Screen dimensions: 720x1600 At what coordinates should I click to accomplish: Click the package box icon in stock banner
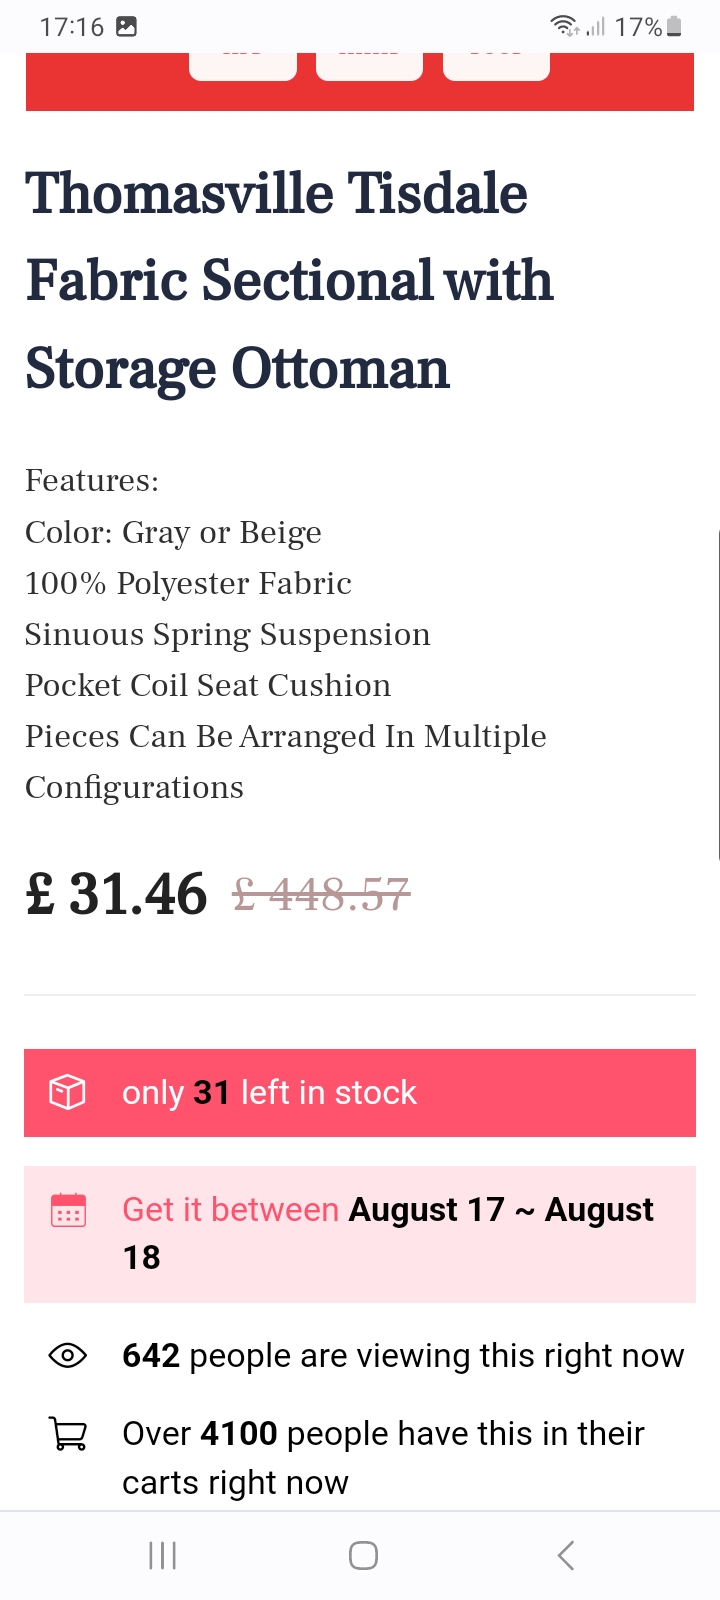tap(66, 1092)
